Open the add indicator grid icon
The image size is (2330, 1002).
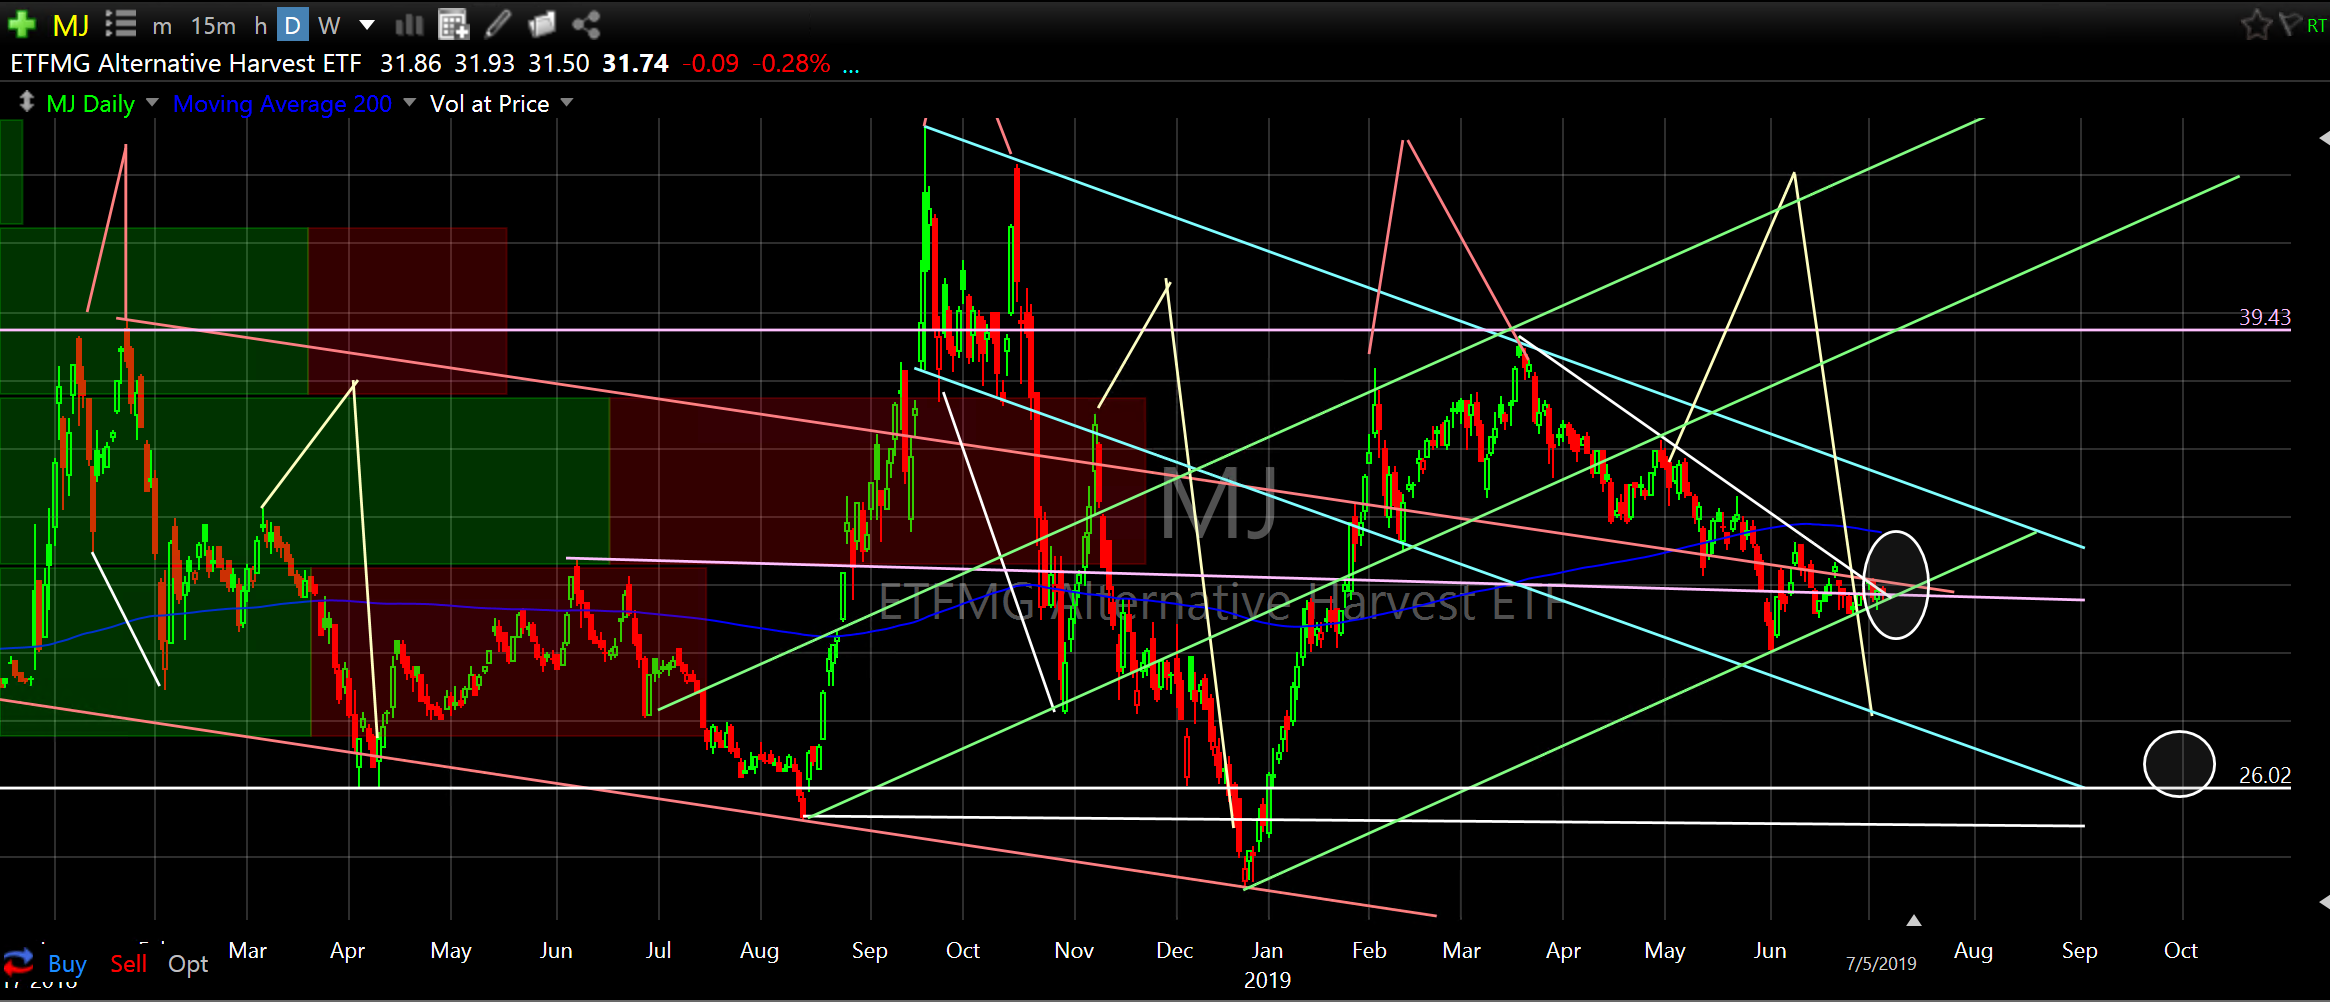(x=453, y=24)
